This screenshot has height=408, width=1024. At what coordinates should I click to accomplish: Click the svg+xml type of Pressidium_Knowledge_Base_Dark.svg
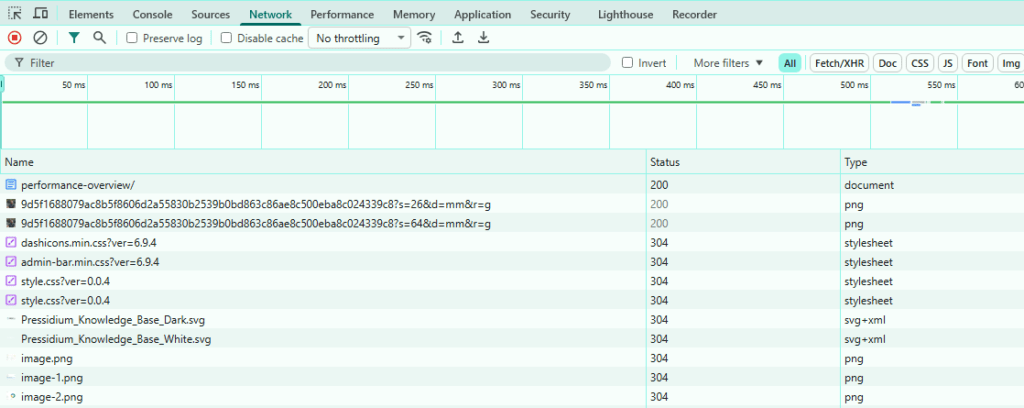pos(865,321)
